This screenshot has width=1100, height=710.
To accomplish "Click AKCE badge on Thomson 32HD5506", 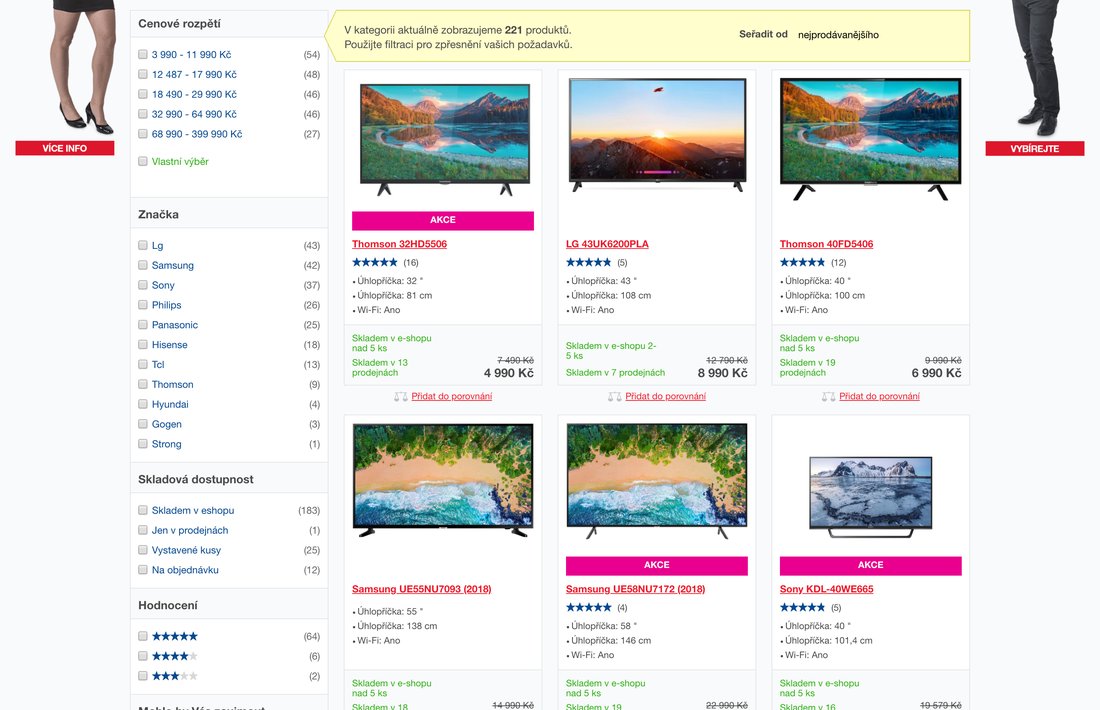I will (443, 220).
